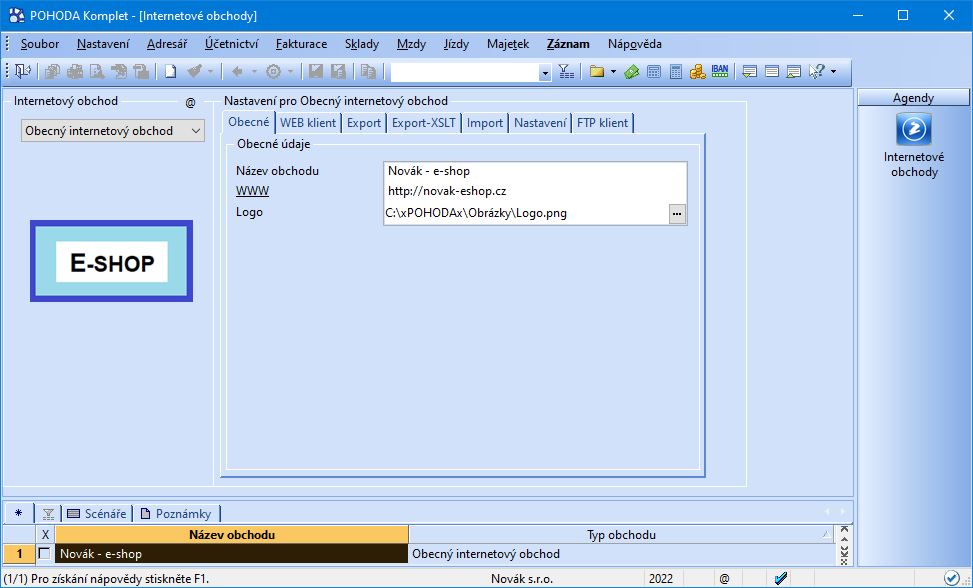
Task: Open the Nastavení menu in the menu bar
Action: (103, 44)
